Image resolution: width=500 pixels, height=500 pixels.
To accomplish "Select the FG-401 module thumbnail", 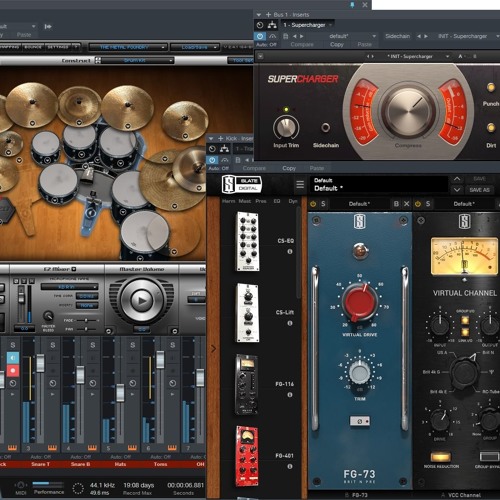I will [x=247, y=456].
